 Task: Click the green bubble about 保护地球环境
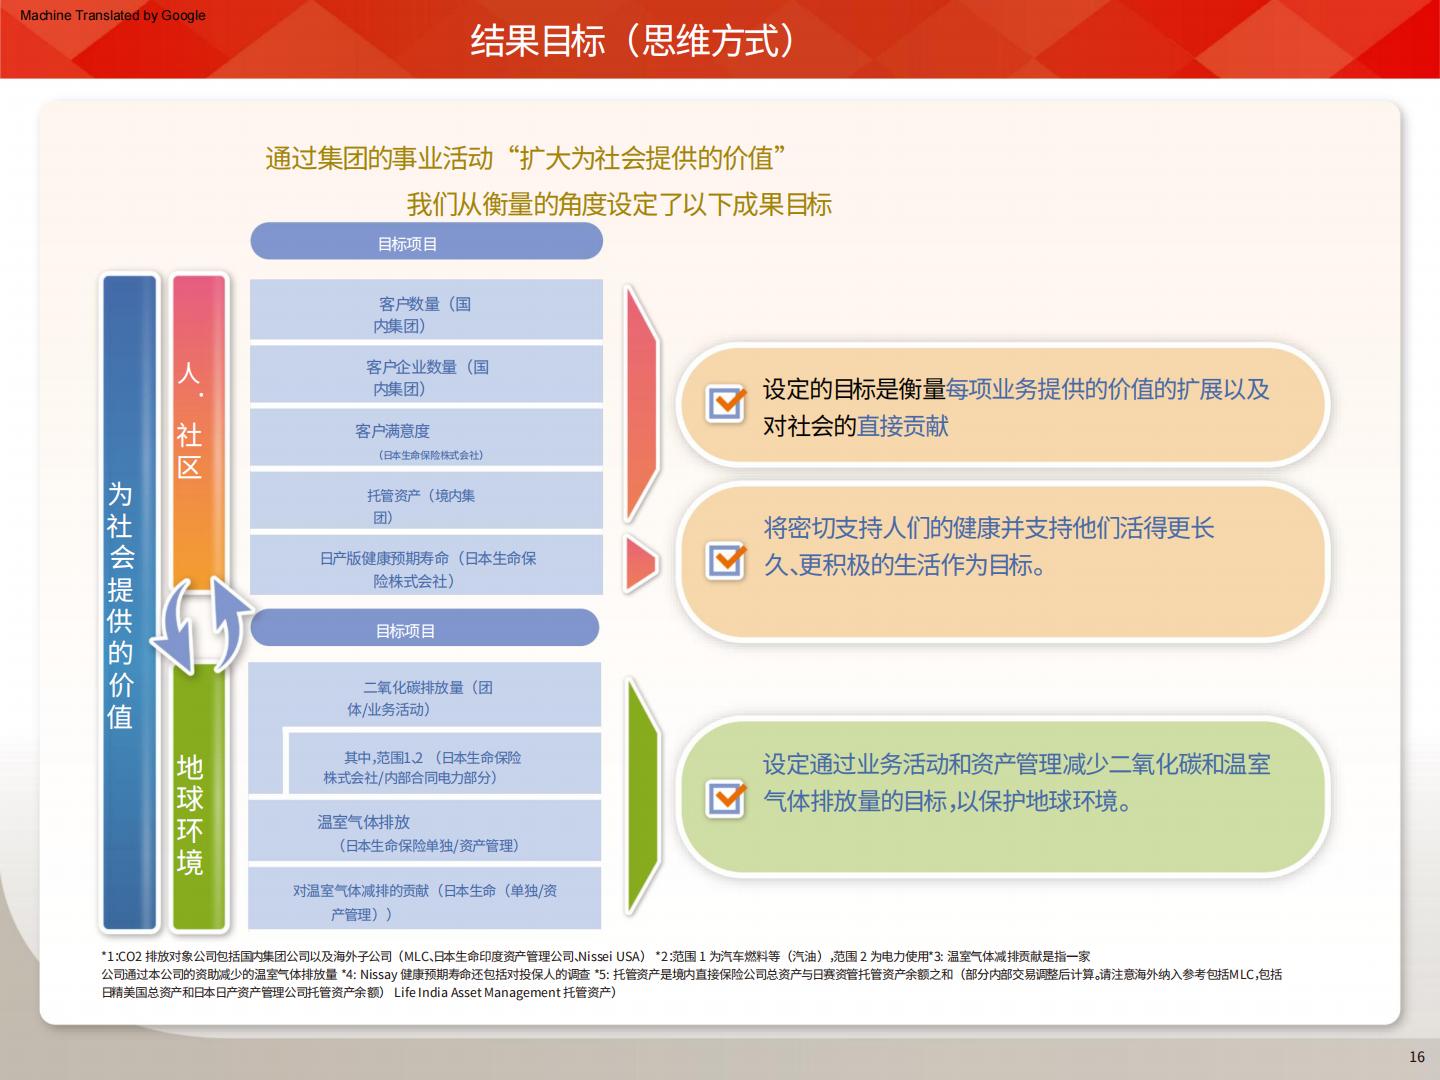(1003, 798)
